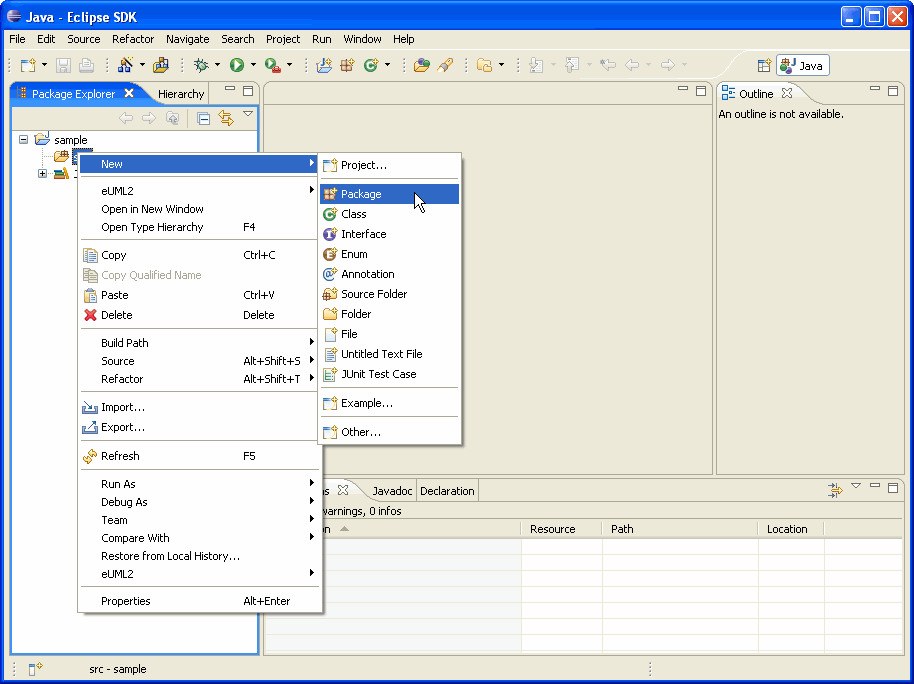Open the Build Path submenu
914x684 pixels.
[x=200, y=343]
